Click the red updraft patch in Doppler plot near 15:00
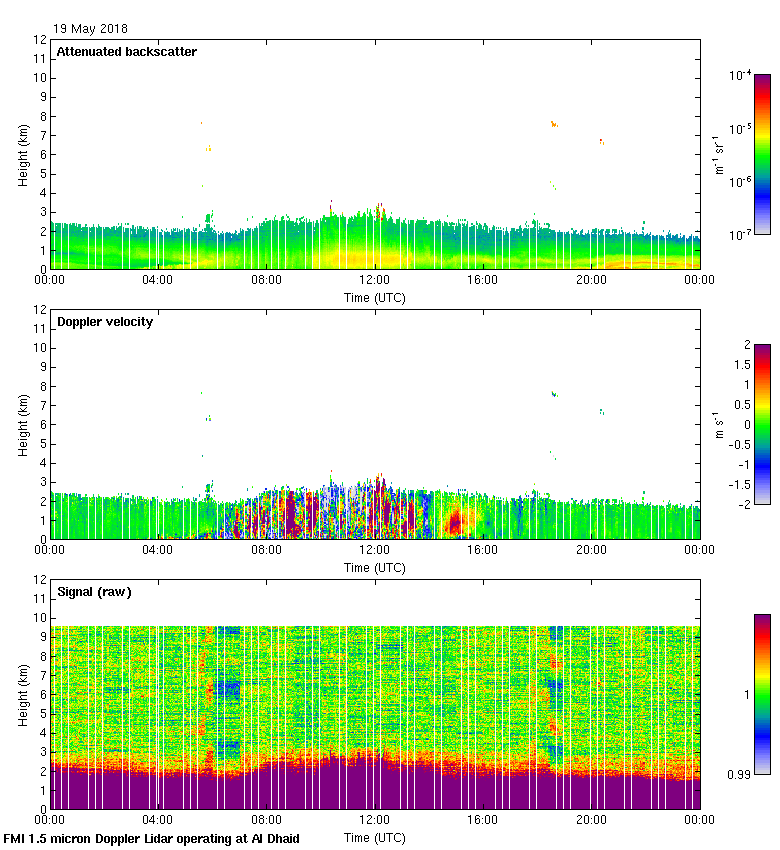Viewport: 780px width, 850px height. tap(457, 521)
